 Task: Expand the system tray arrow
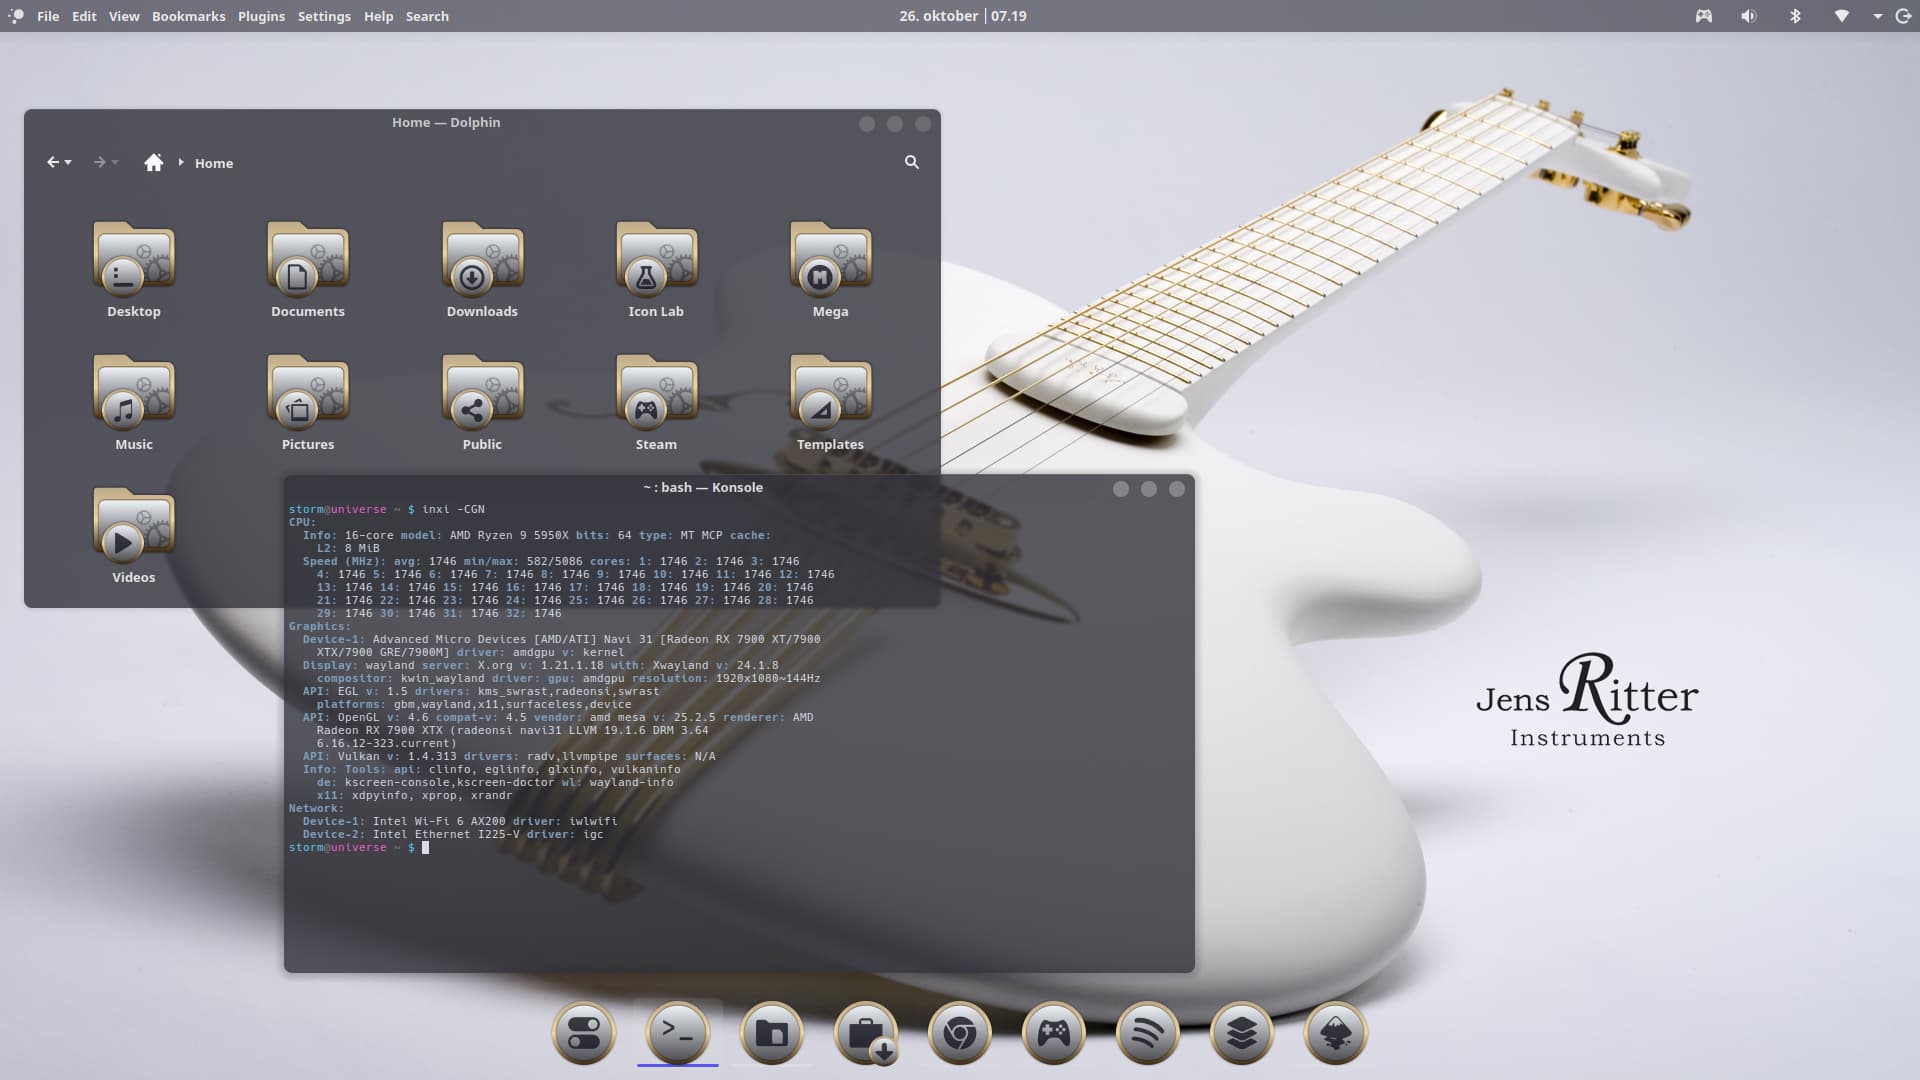pyautogui.click(x=1877, y=16)
